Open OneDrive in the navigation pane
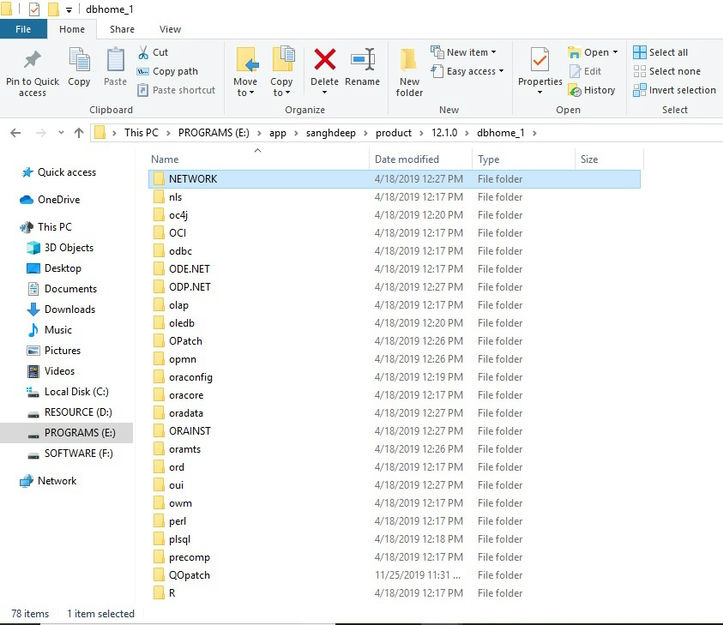The width and height of the screenshot is (723, 625). (x=50, y=199)
